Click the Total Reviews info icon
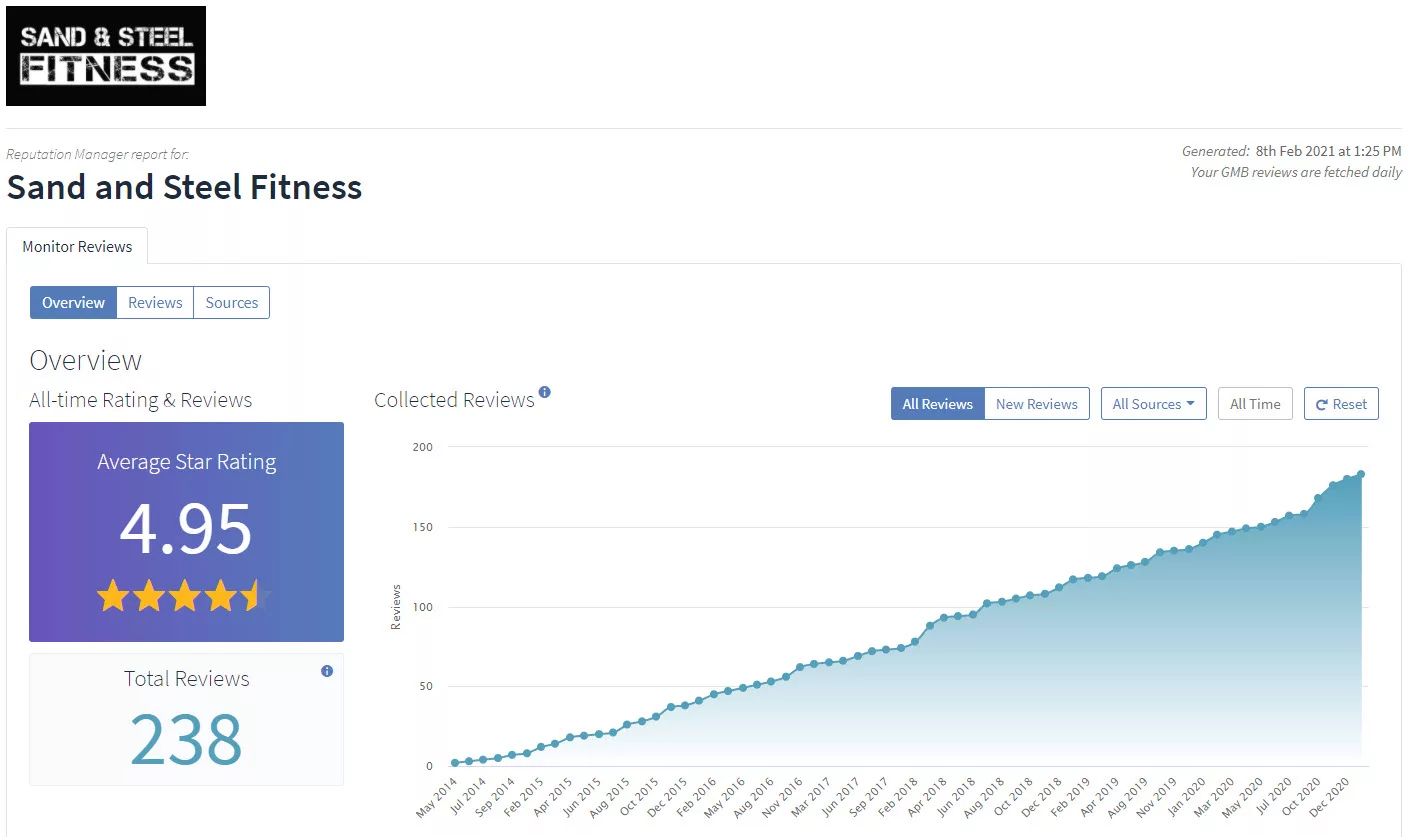 pyautogui.click(x=327, y=671)
